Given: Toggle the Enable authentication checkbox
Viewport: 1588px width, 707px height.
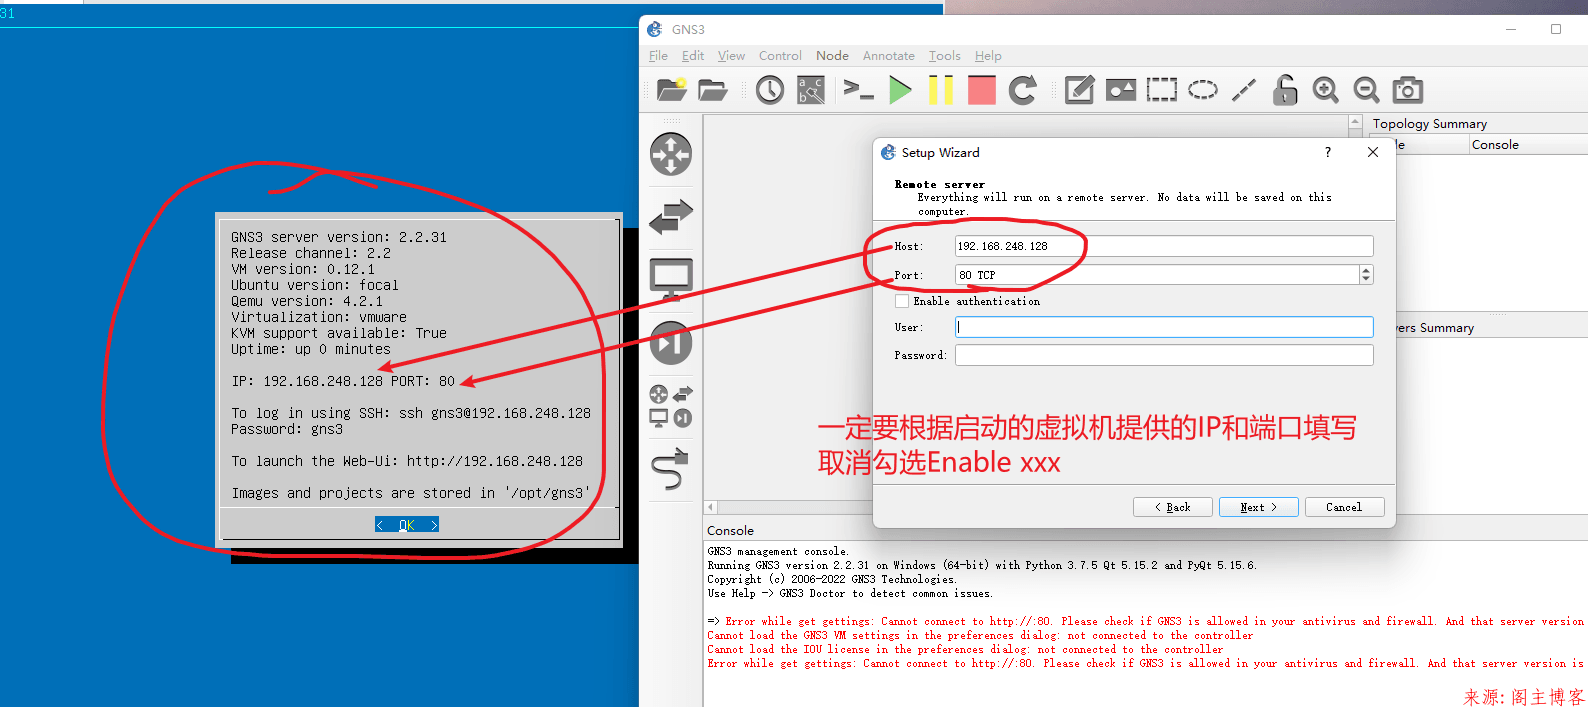Looking at the screenshot, I should tap(902, 301).
